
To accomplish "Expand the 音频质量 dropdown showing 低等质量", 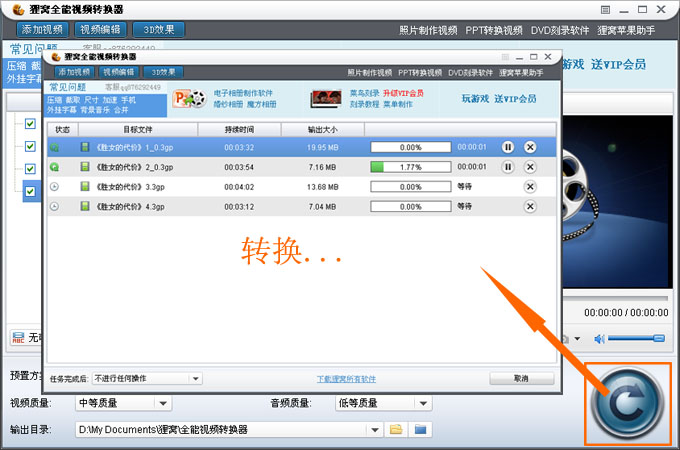I will [423, 403].
